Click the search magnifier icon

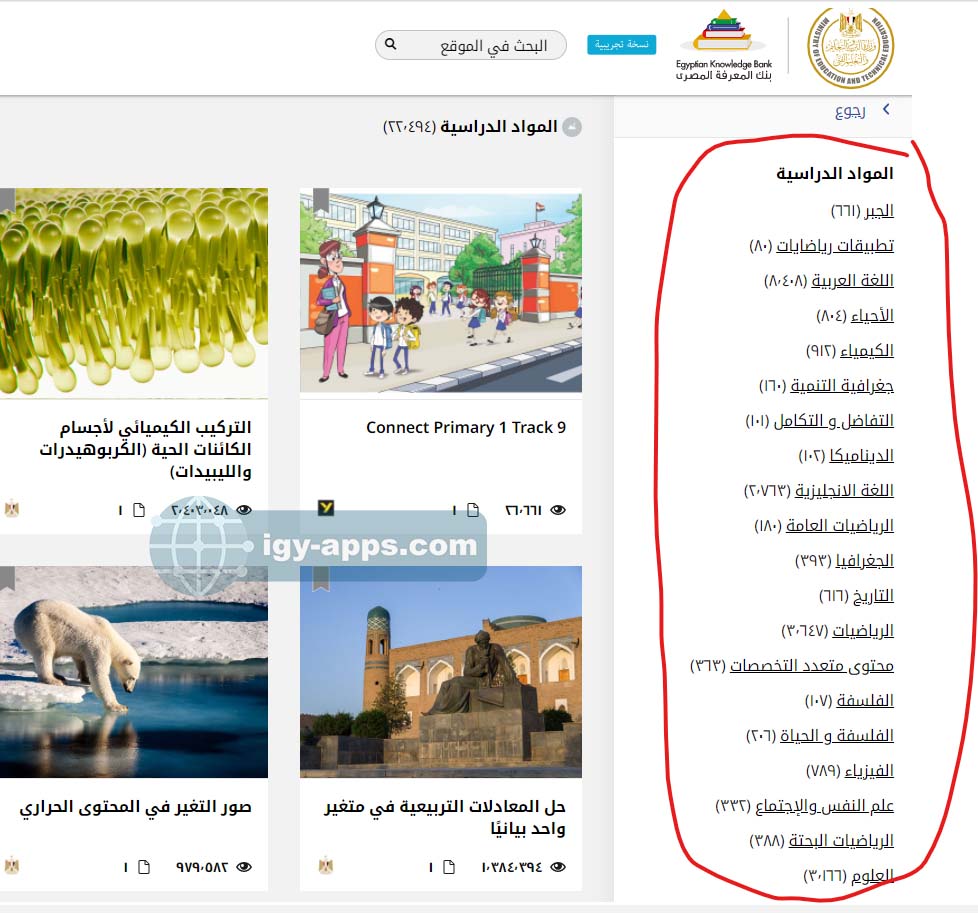[x=391, y=45]
